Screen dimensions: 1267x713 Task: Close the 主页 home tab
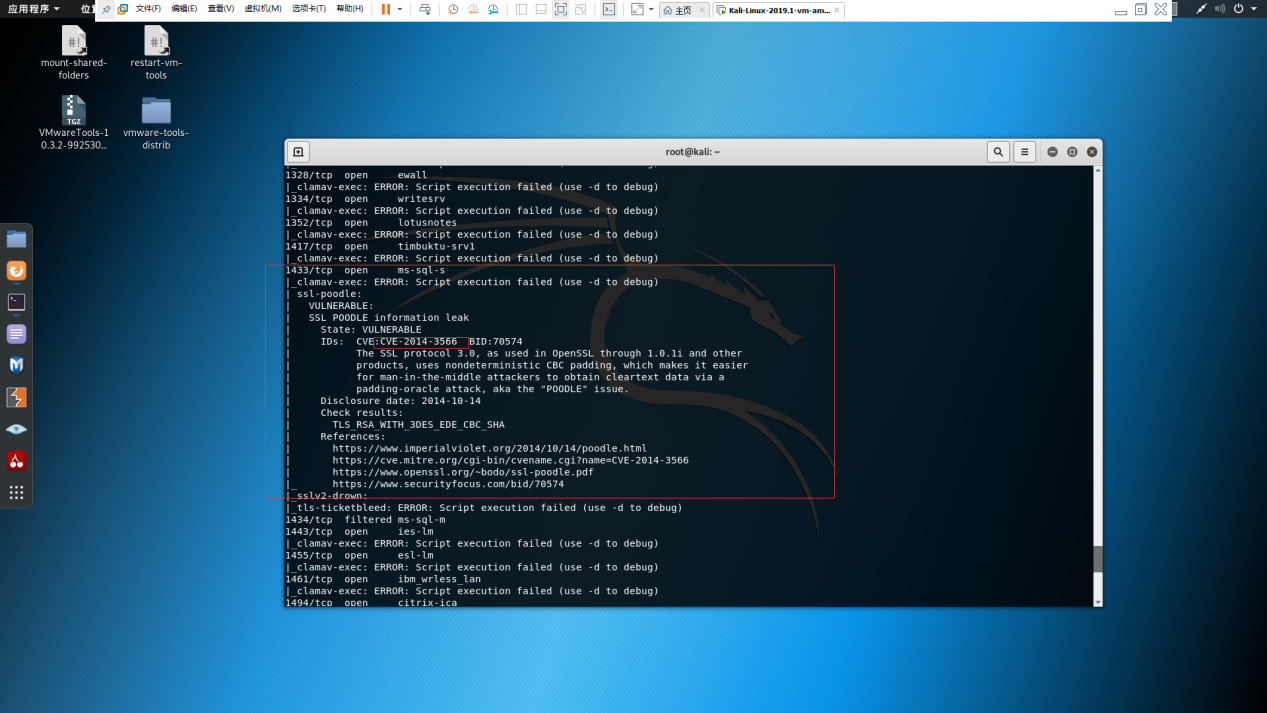(701, 10)
